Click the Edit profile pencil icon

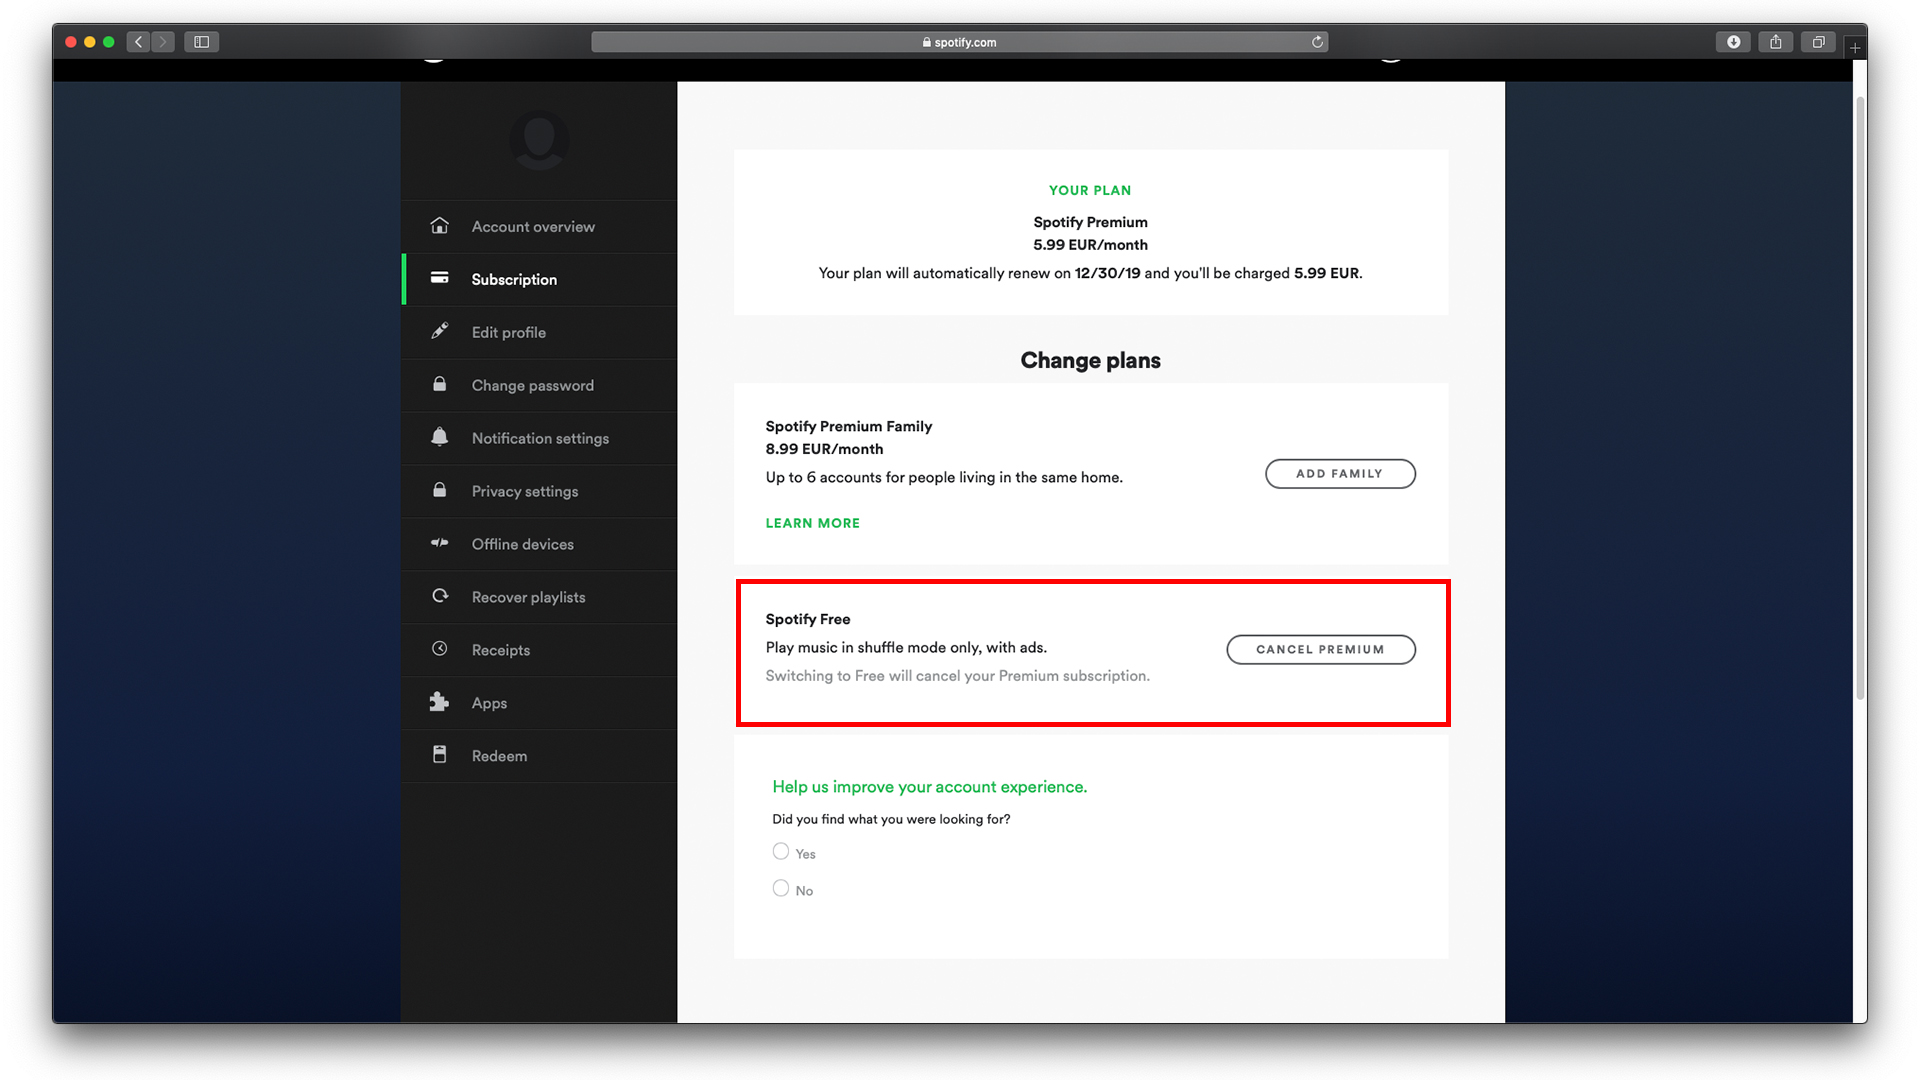coord(439,331)
